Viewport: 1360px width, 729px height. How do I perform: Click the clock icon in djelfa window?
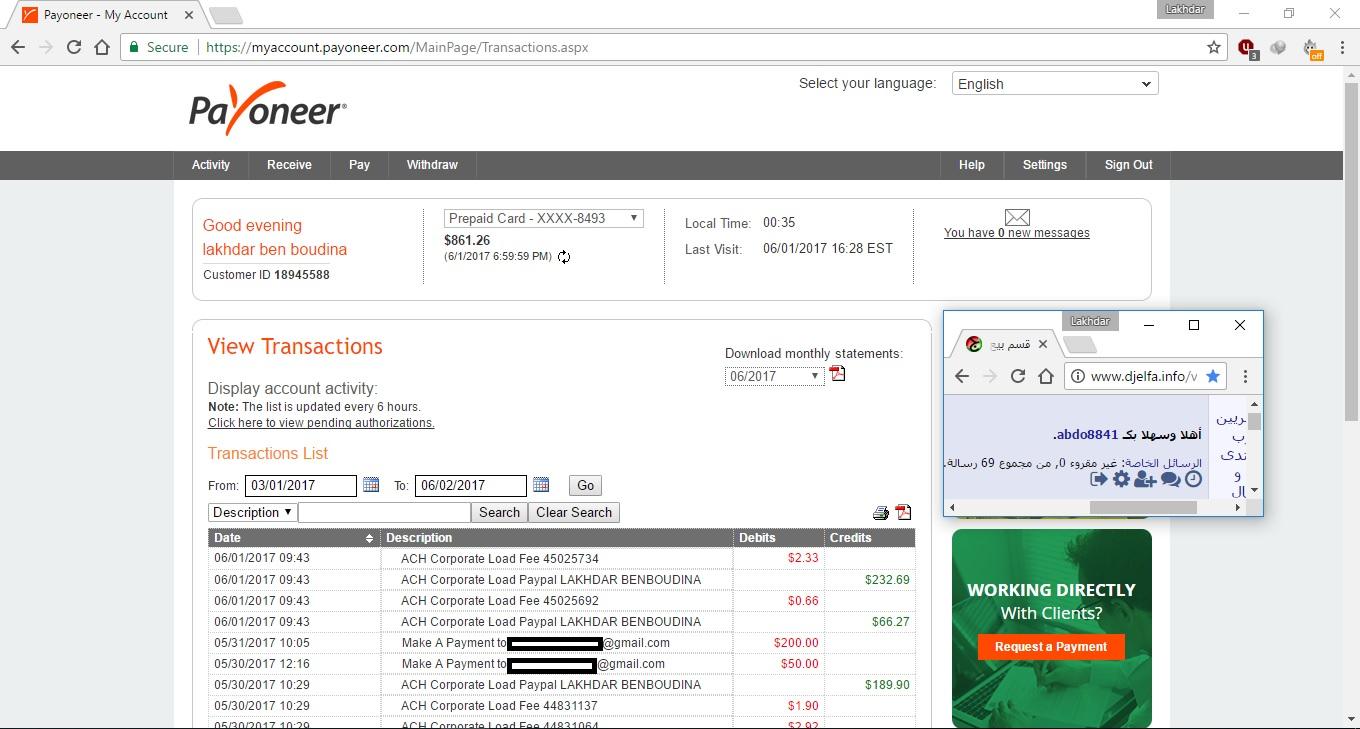pyautogui.click(x=1193, y=479)
